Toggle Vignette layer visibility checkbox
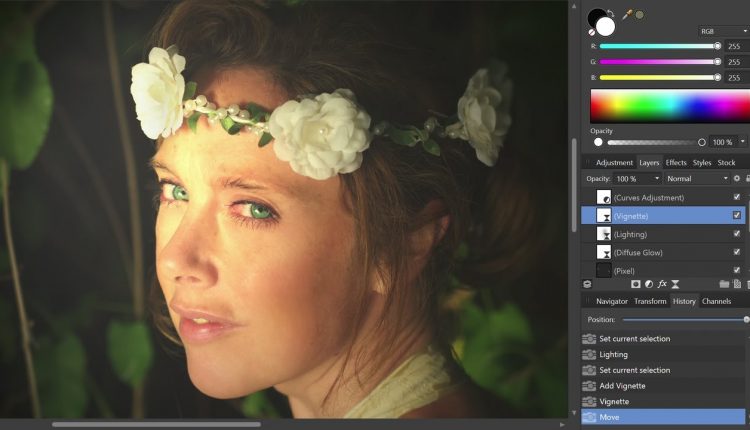Screen dimensions: 750x430 click(737, 215)
